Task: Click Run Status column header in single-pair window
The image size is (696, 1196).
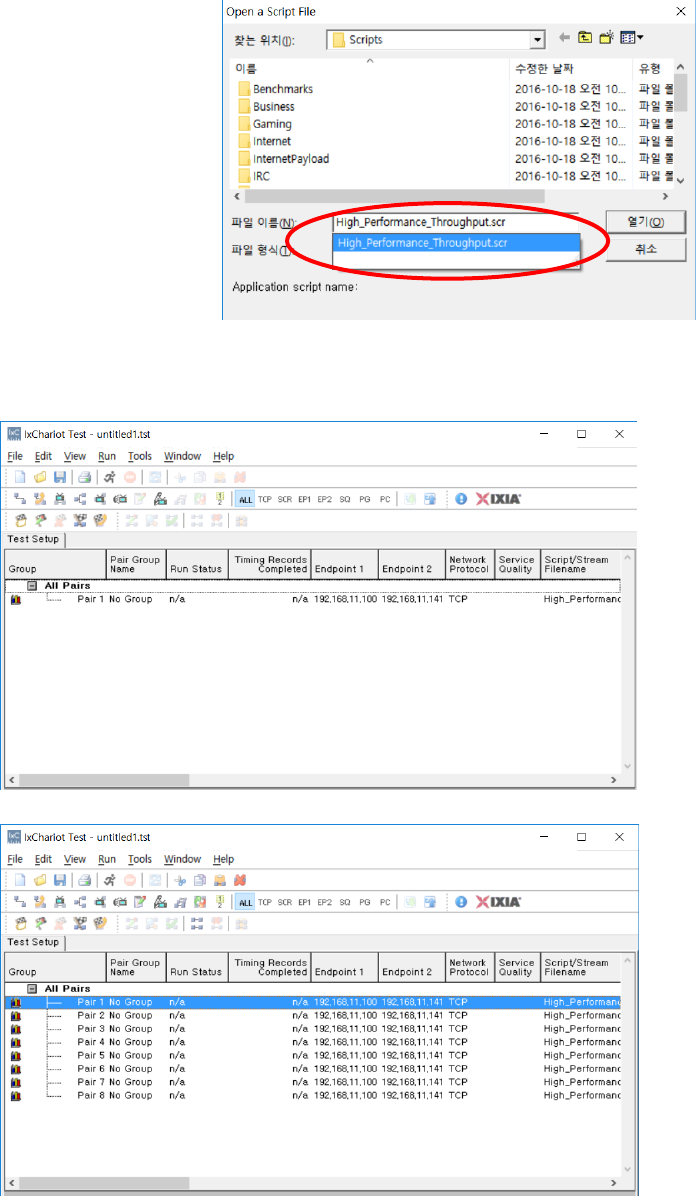Action: (x=198, y=564)
